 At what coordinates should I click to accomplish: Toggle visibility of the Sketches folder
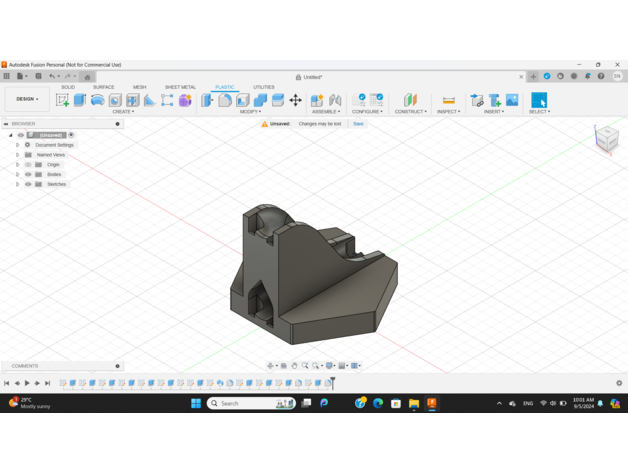point(28,184)
